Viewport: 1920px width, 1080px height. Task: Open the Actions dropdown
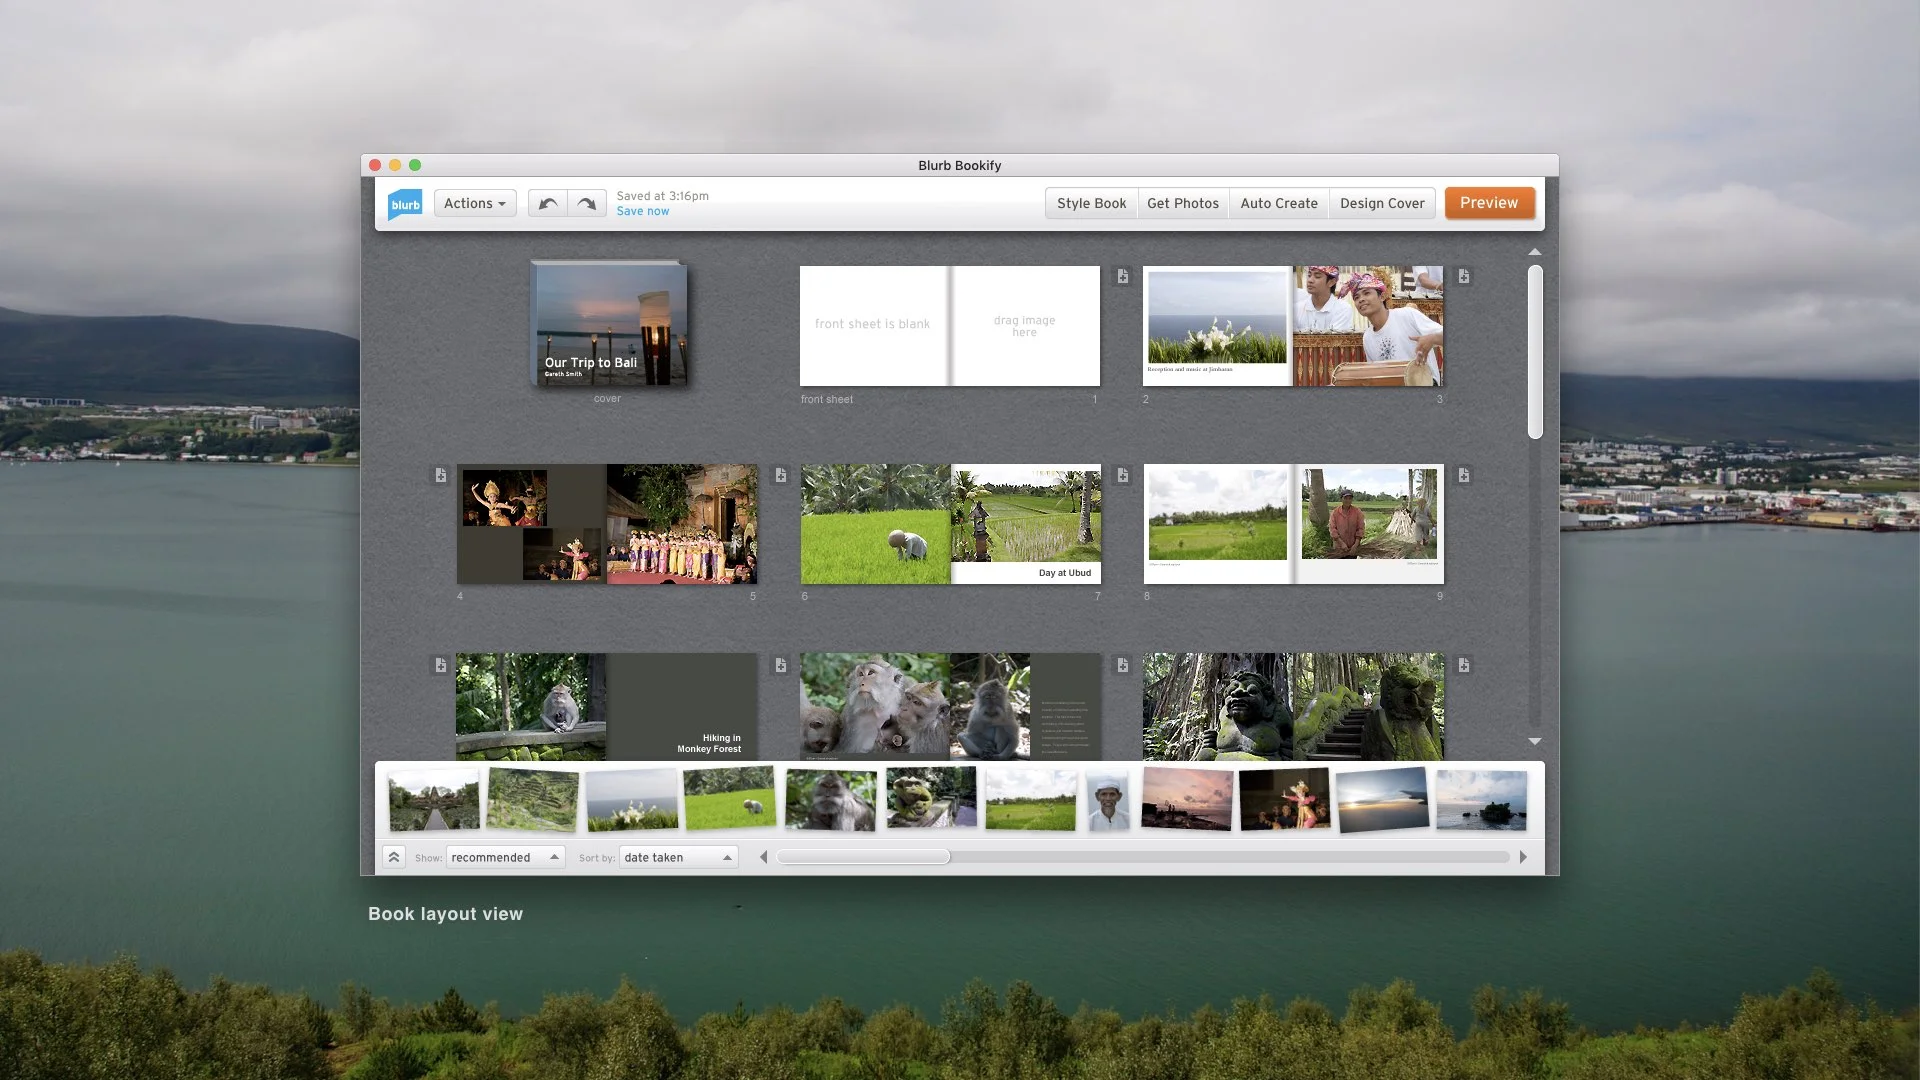(474, 203)
